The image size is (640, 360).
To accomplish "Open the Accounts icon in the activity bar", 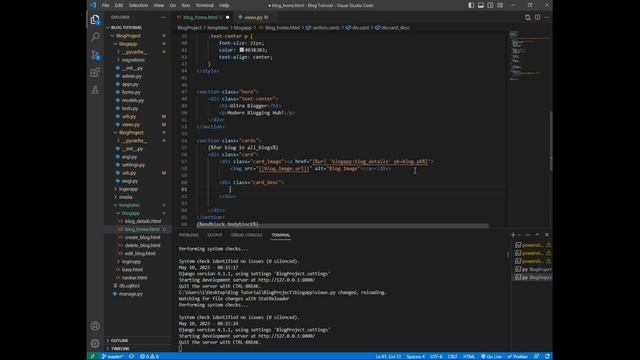I will pyautogui.click(x=95, y=326).
